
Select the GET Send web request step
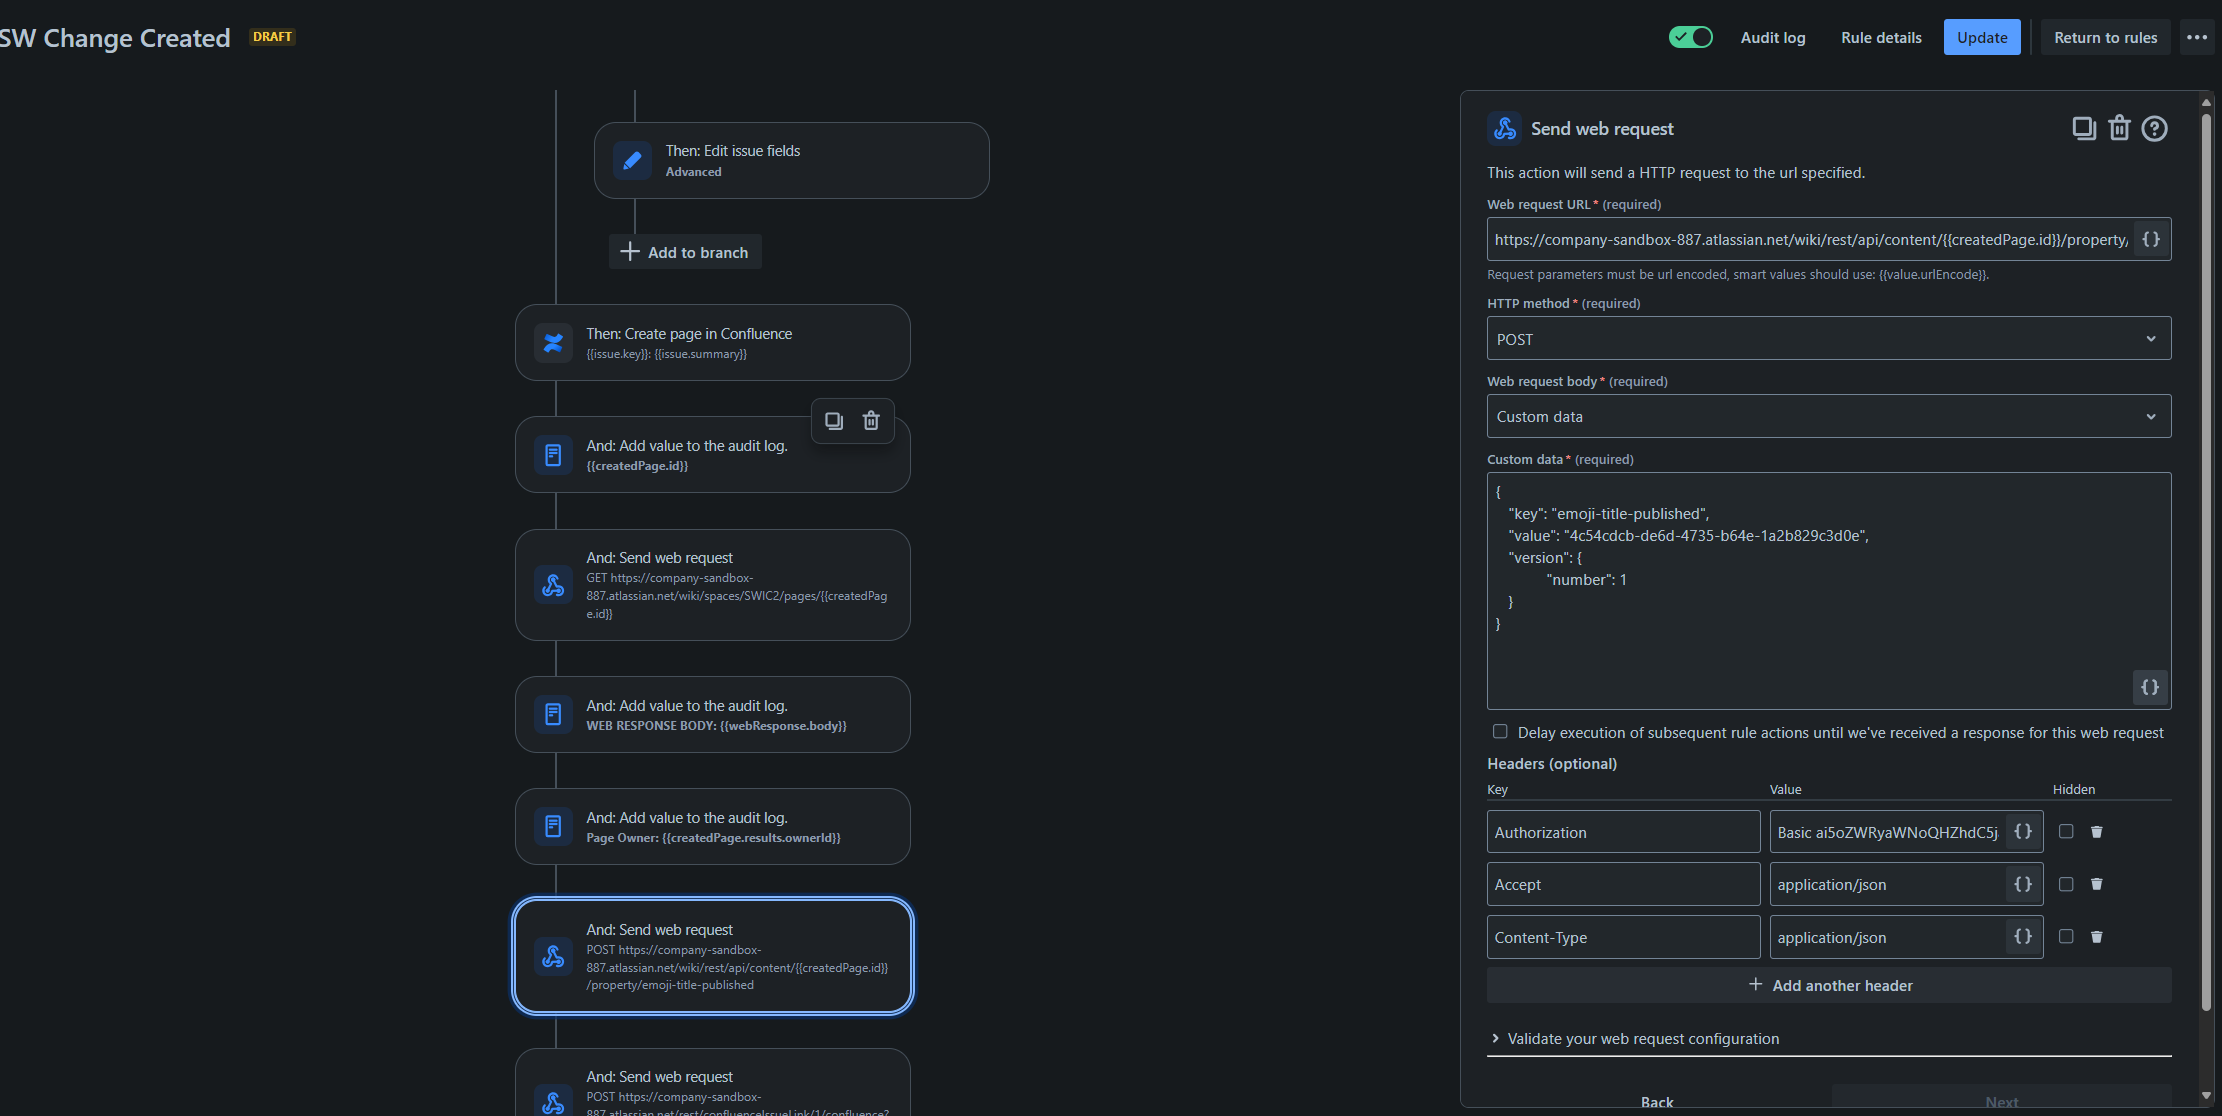pos(713,585)
